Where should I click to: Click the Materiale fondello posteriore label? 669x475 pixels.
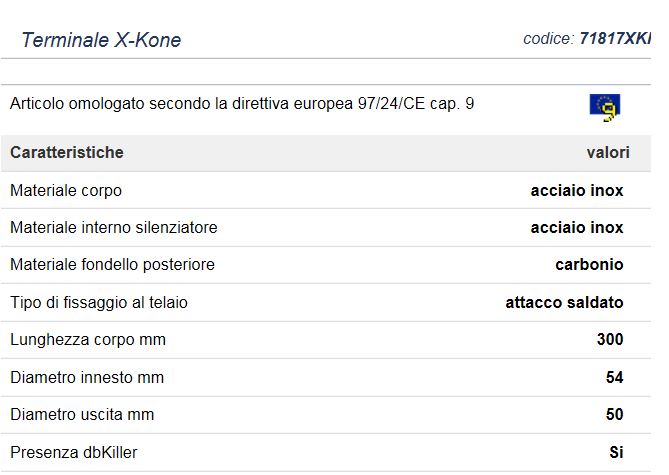112,265
